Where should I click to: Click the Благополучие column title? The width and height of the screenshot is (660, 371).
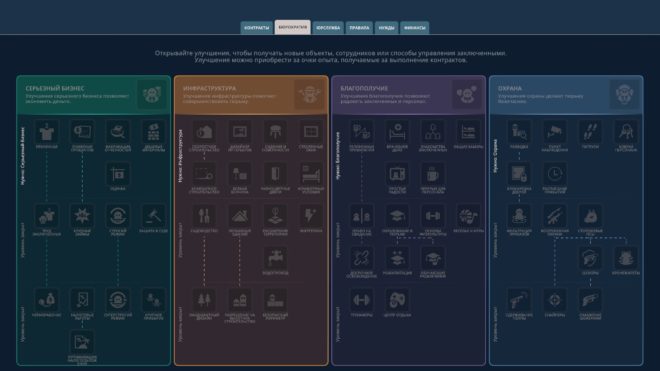click(x=365, y=88)
